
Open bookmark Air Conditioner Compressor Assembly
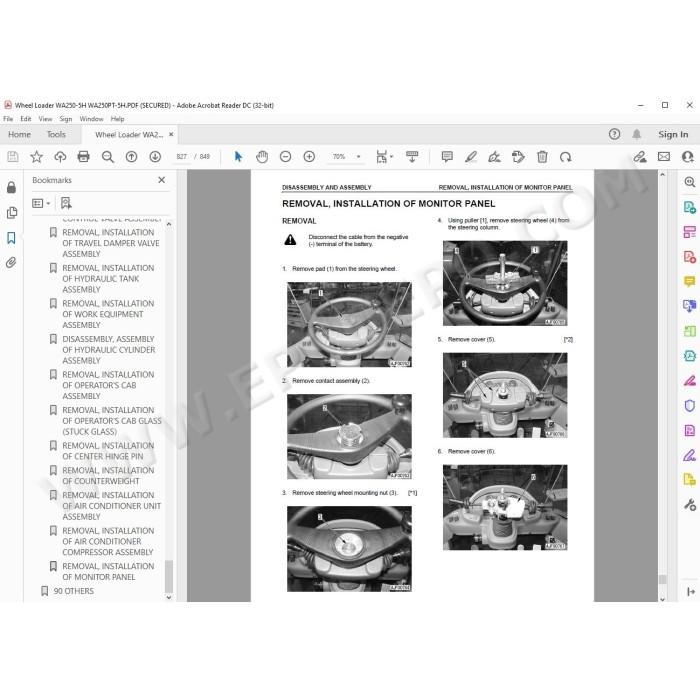pos(108,541)
